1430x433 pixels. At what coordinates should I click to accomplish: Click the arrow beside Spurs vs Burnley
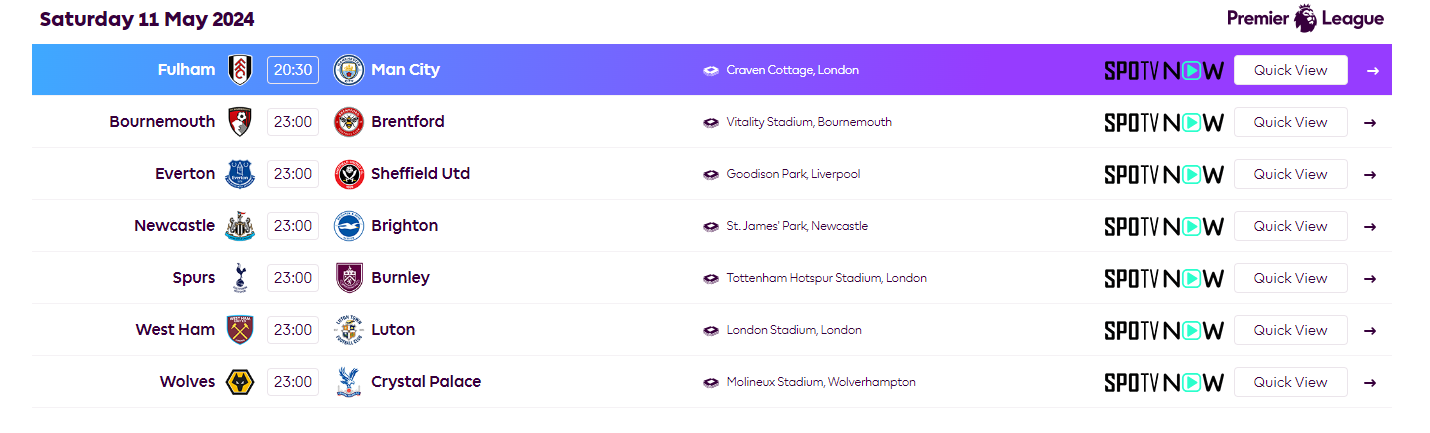click(1370, 278)
